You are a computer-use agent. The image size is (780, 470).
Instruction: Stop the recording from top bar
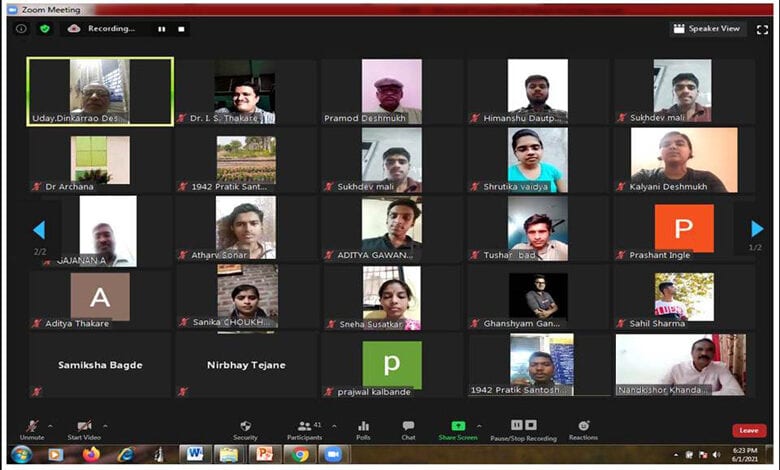(181, 29)
